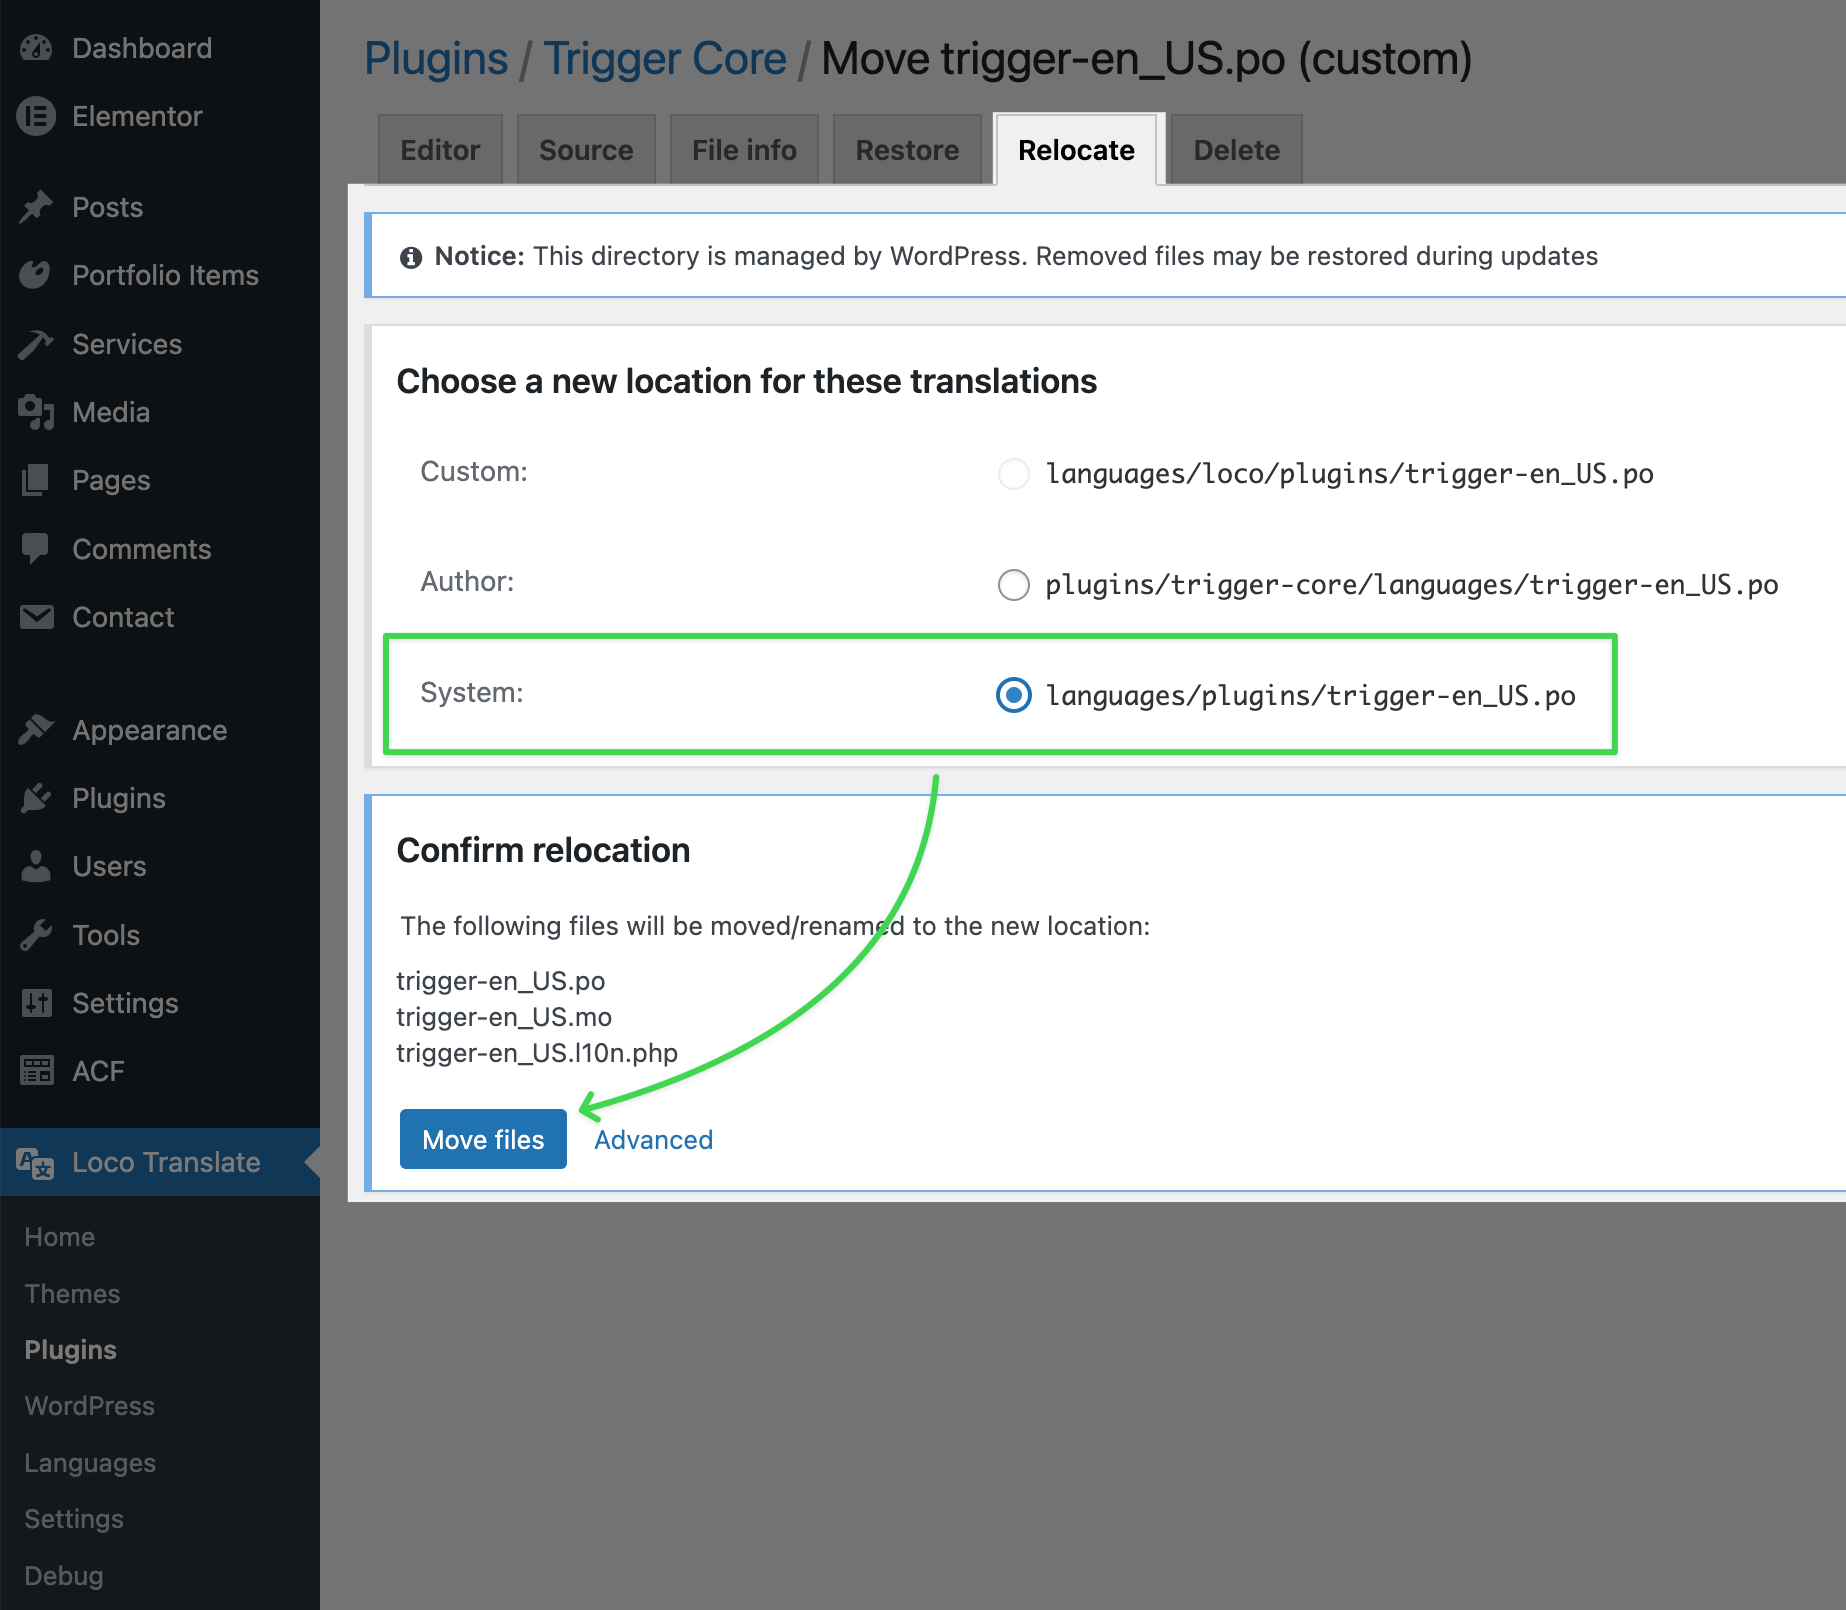Switch to the Delete tab
This screenshot has height=1610, width=1846.
point(1236,150)
